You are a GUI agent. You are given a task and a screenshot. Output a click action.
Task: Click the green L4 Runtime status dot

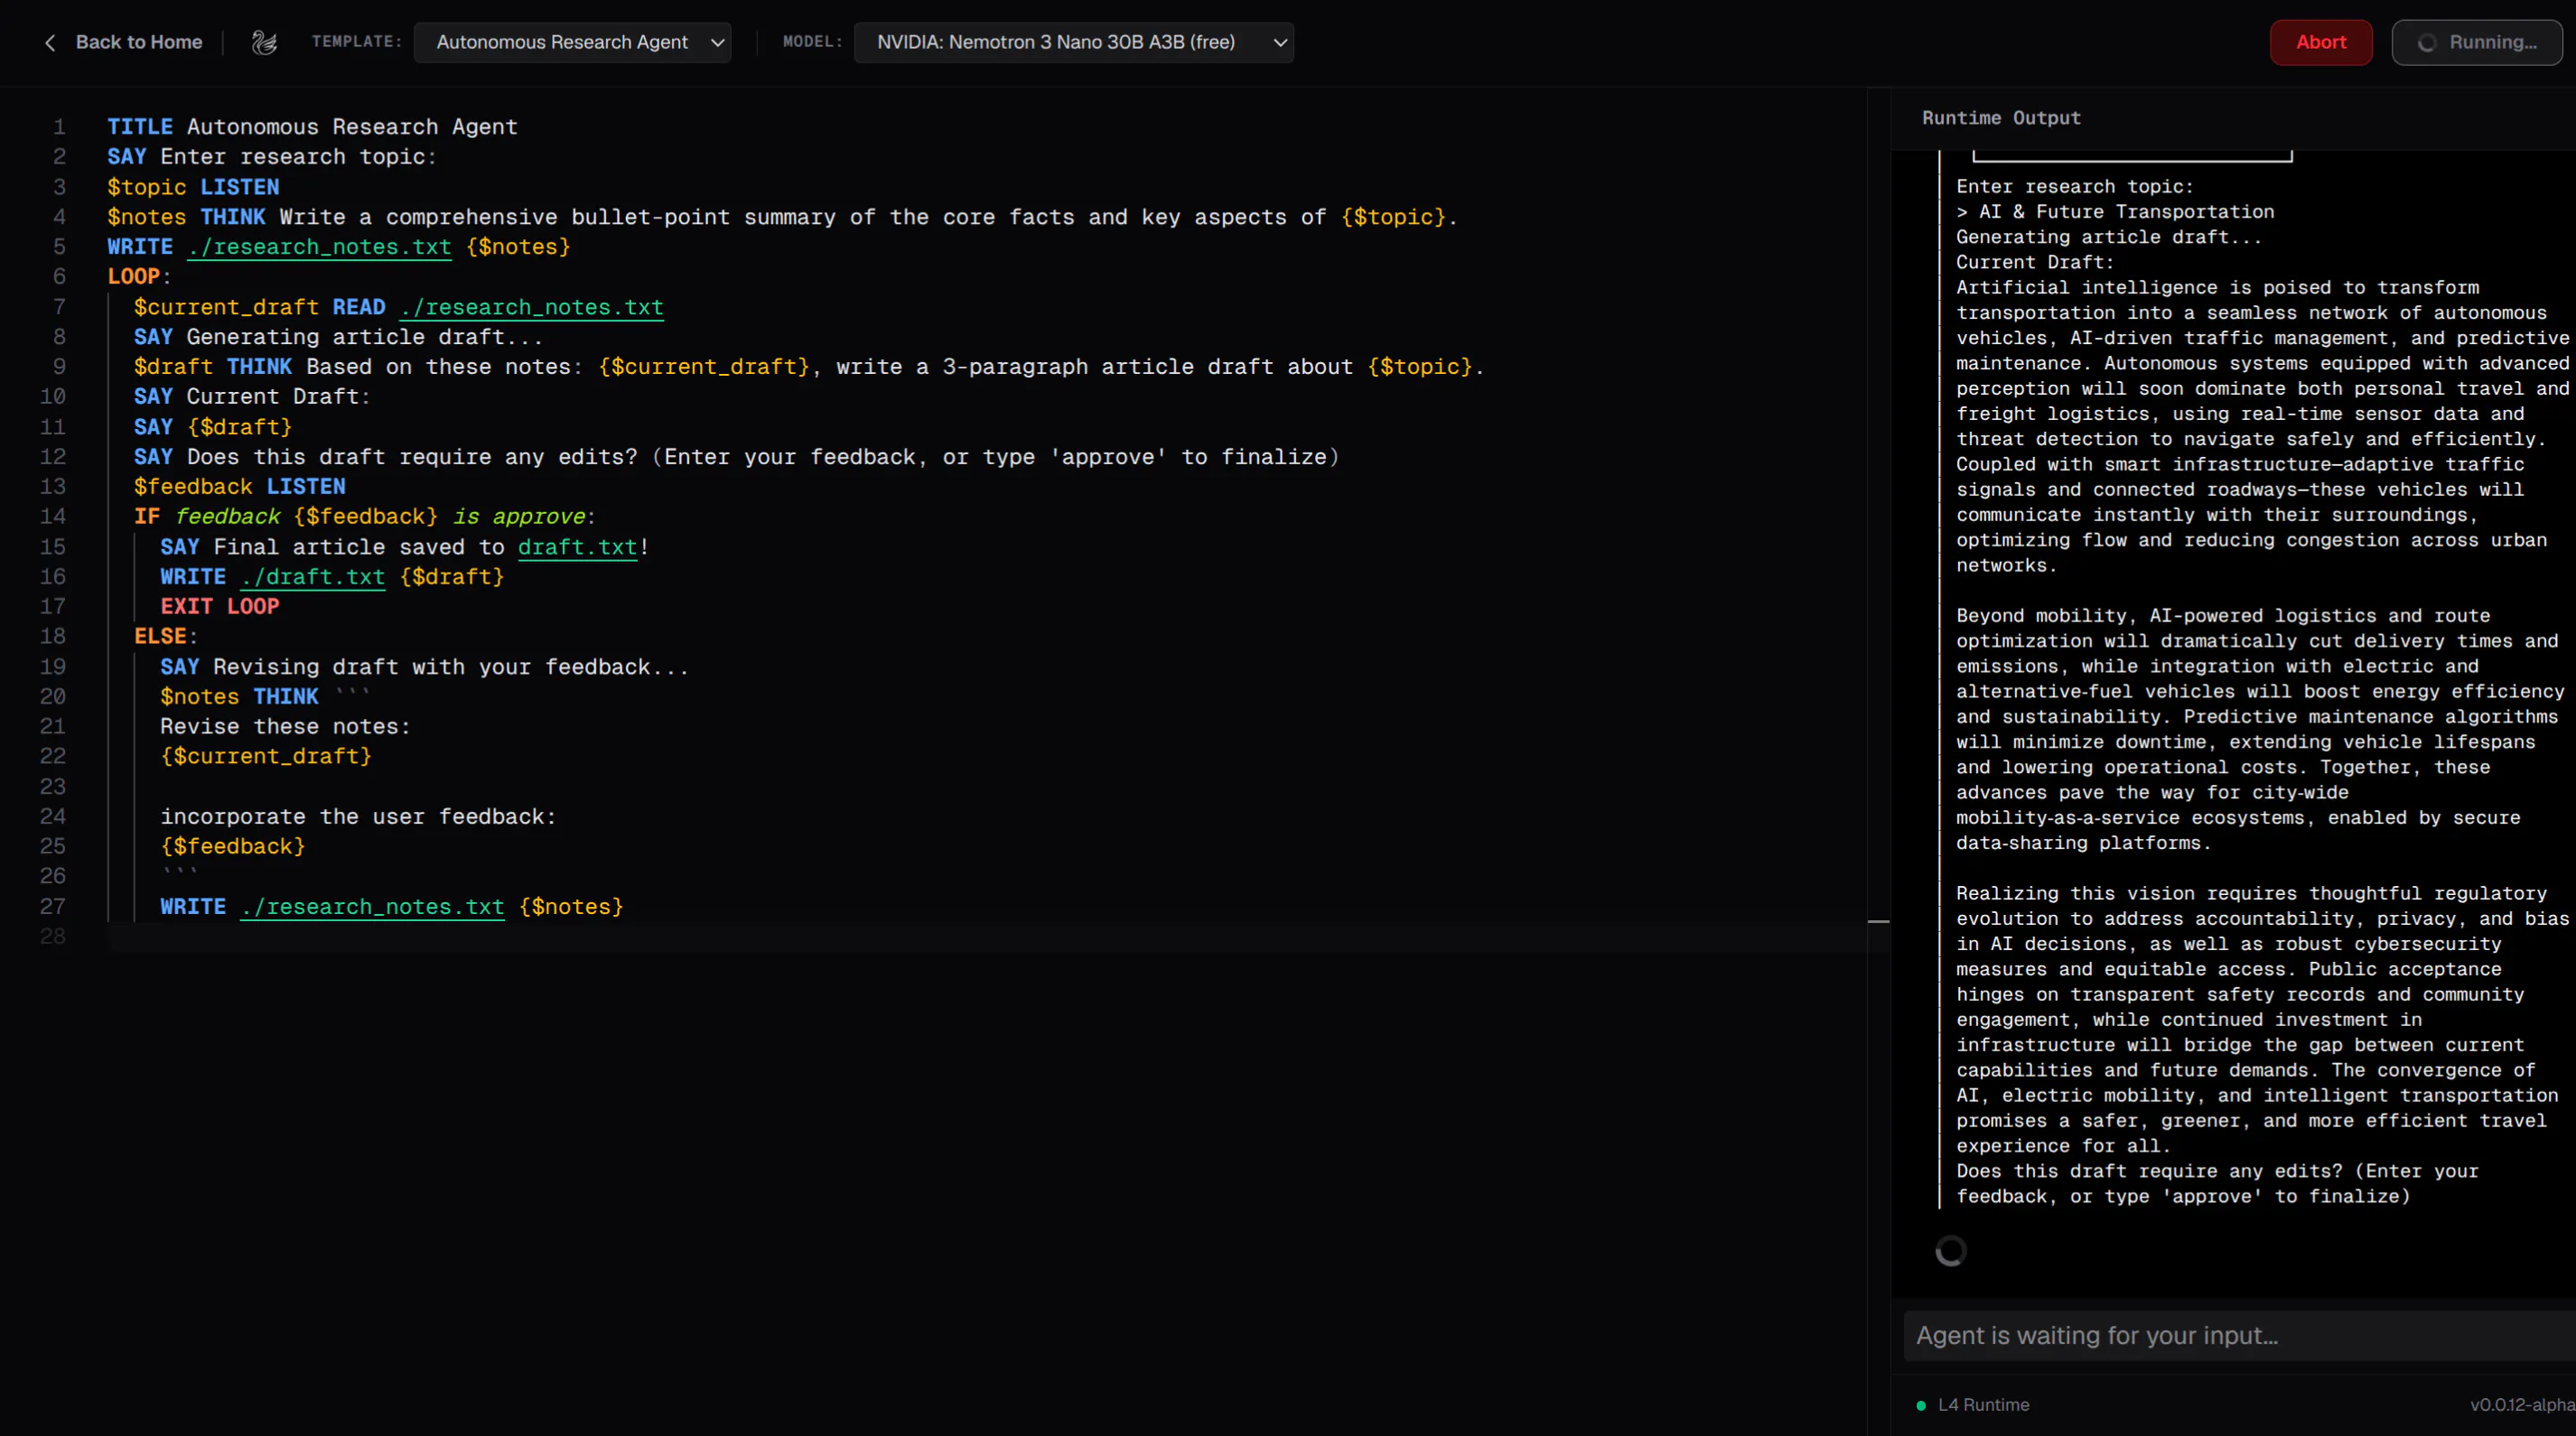[x=1920, y=1405]
